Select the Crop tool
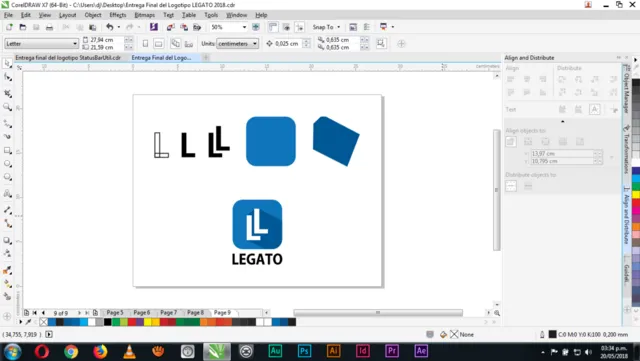Image resolution: width=640 pixels, height=361 pixels. pos(7,94)
